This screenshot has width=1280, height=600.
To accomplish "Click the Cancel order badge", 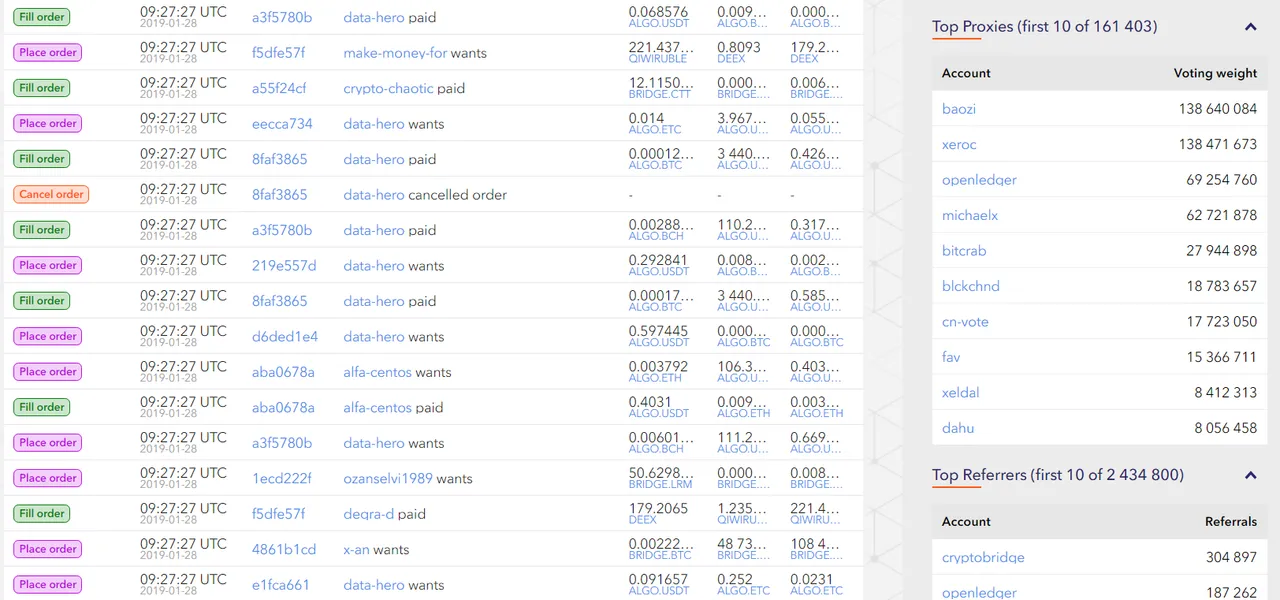I will pos(52,194).
